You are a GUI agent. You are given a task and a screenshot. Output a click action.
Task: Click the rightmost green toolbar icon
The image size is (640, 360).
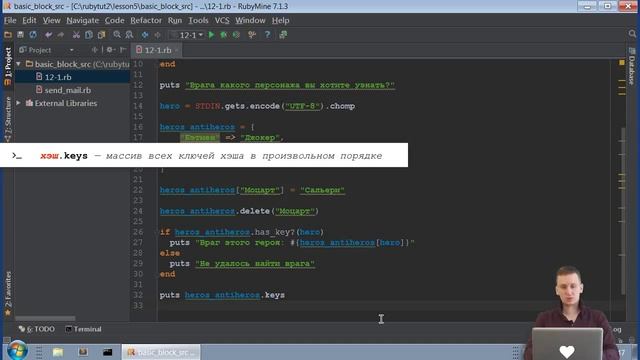[x=283, y=35]
